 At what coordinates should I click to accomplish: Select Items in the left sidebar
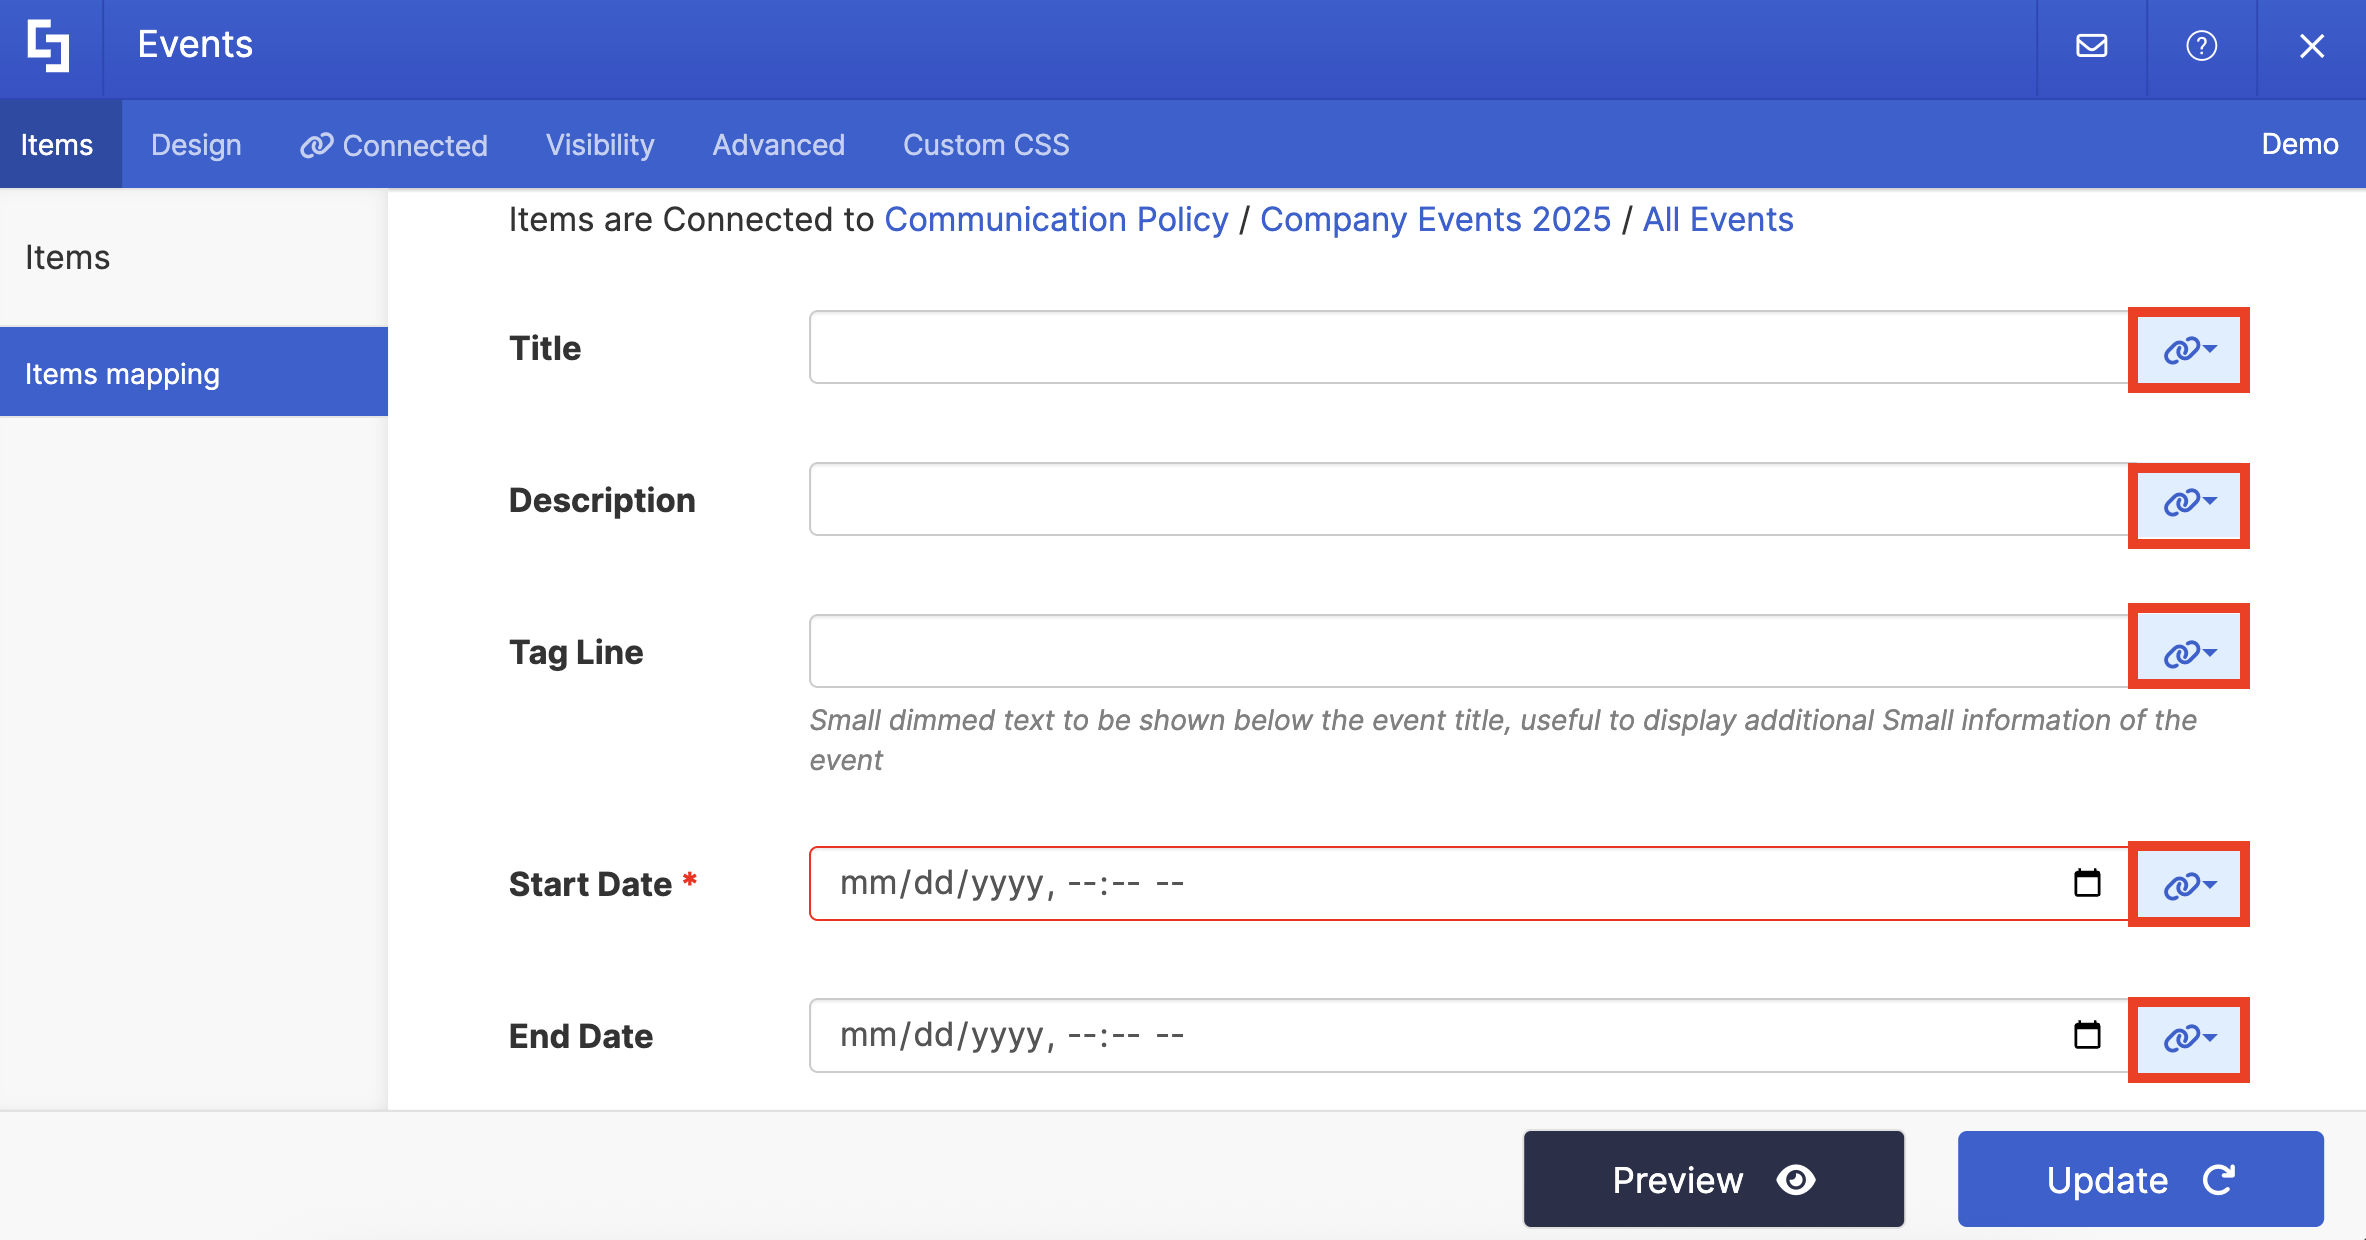click(67, 257)
